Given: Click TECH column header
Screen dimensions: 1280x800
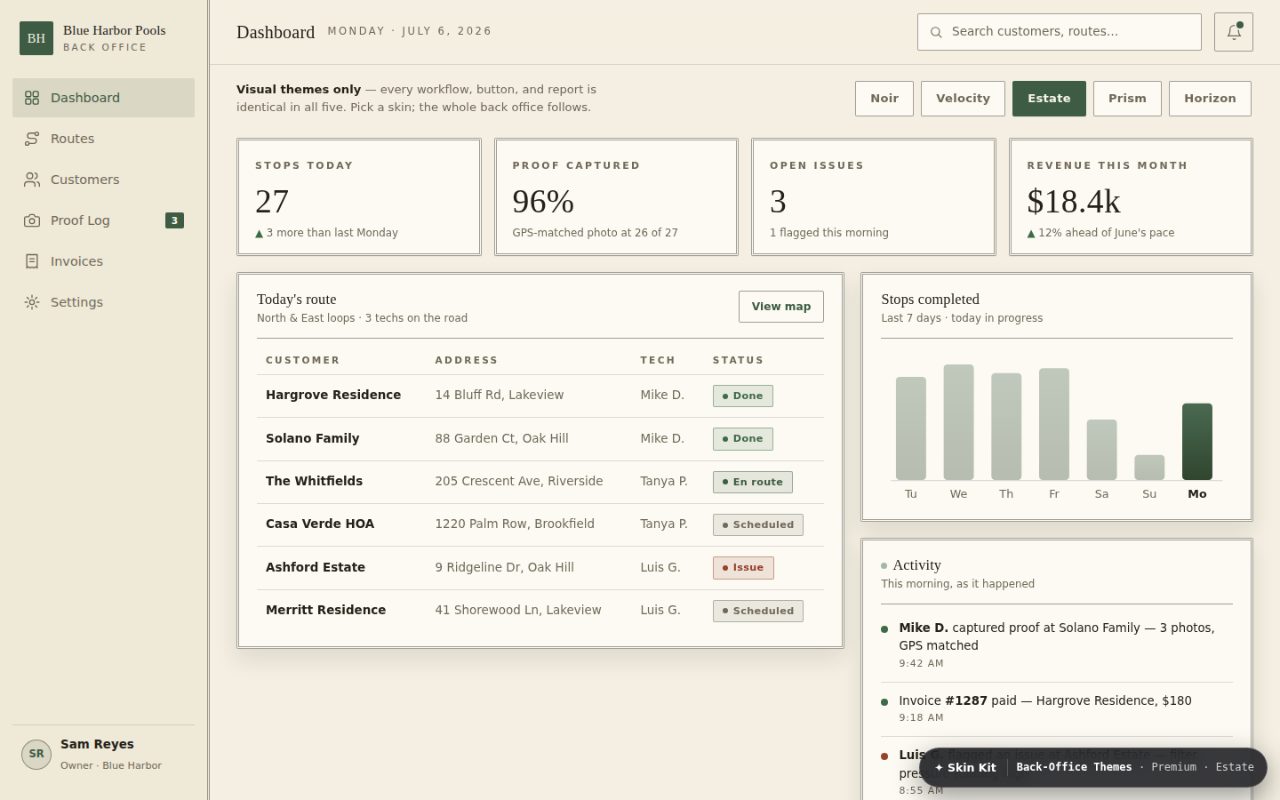Looking at the screenshot, I should pos(658,360).
